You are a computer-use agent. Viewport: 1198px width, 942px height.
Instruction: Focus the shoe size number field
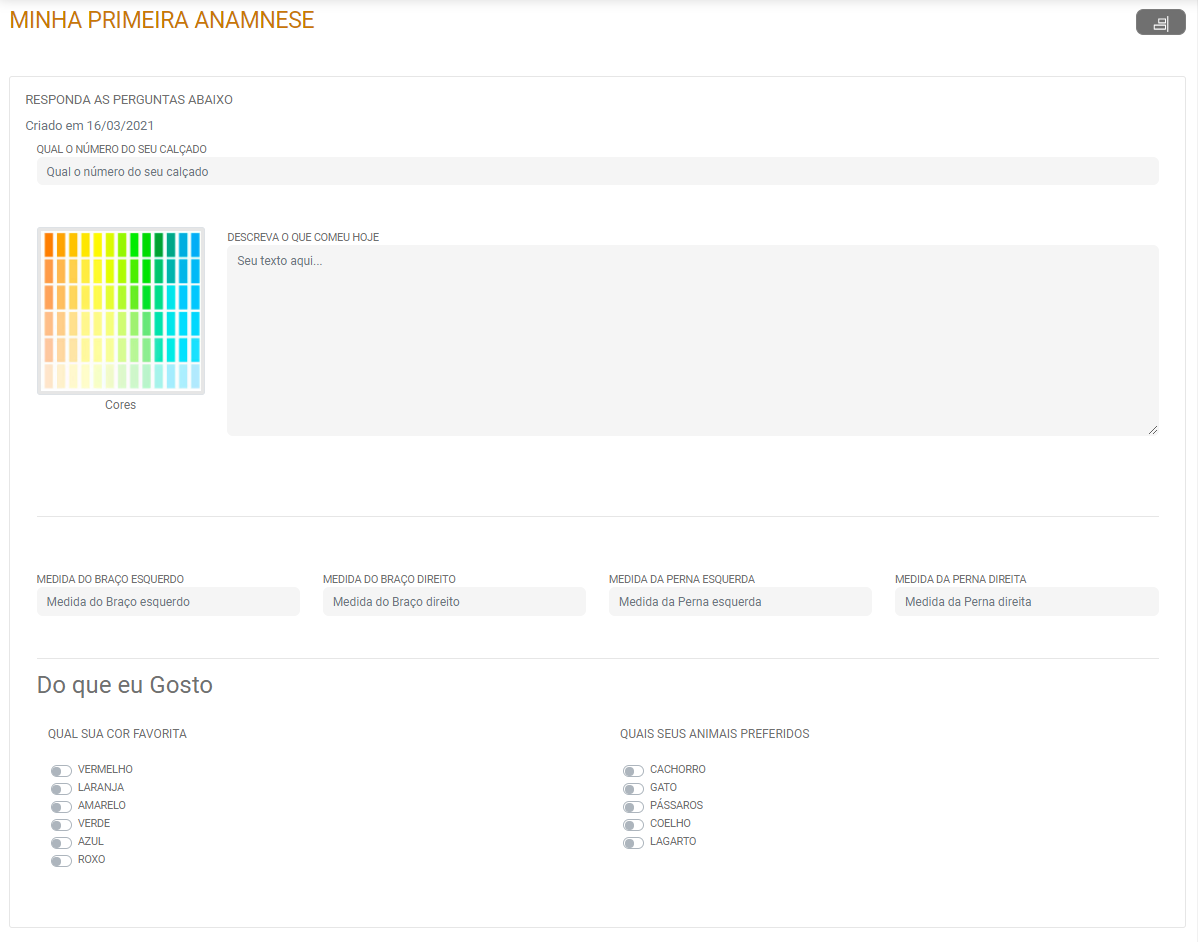(597, 172)
